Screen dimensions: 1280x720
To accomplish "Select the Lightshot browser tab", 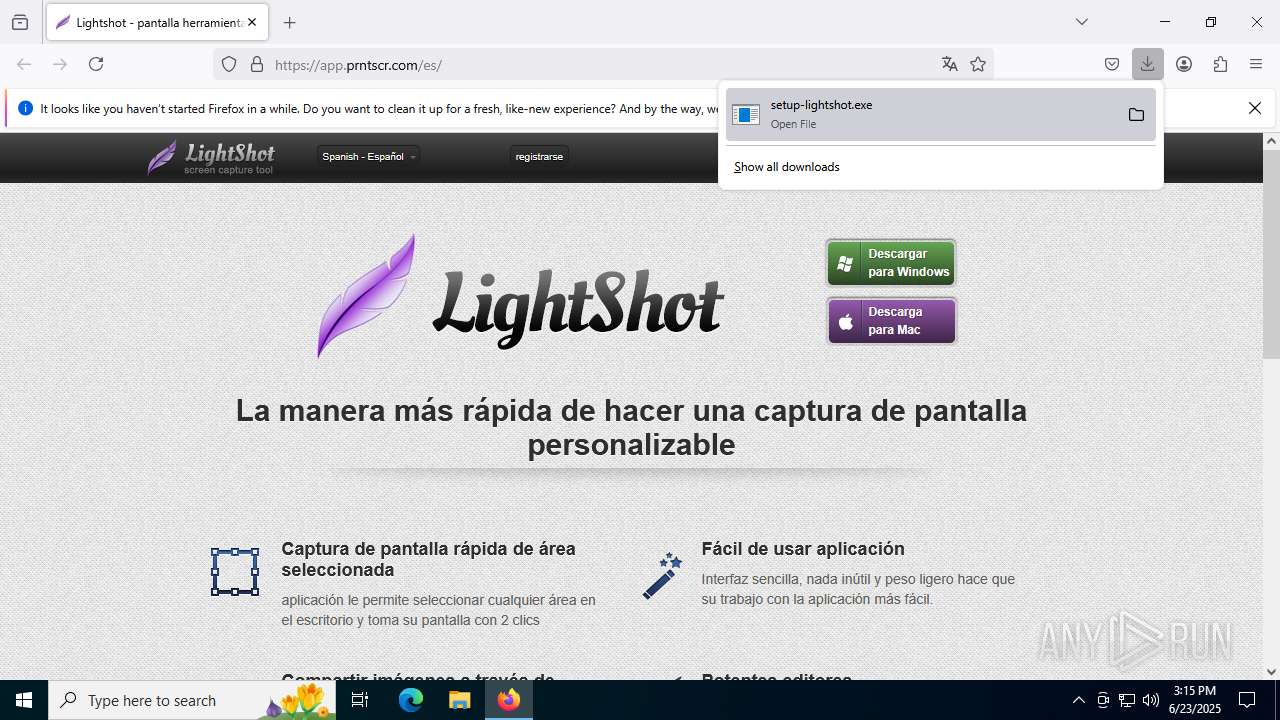I will 156,22.
